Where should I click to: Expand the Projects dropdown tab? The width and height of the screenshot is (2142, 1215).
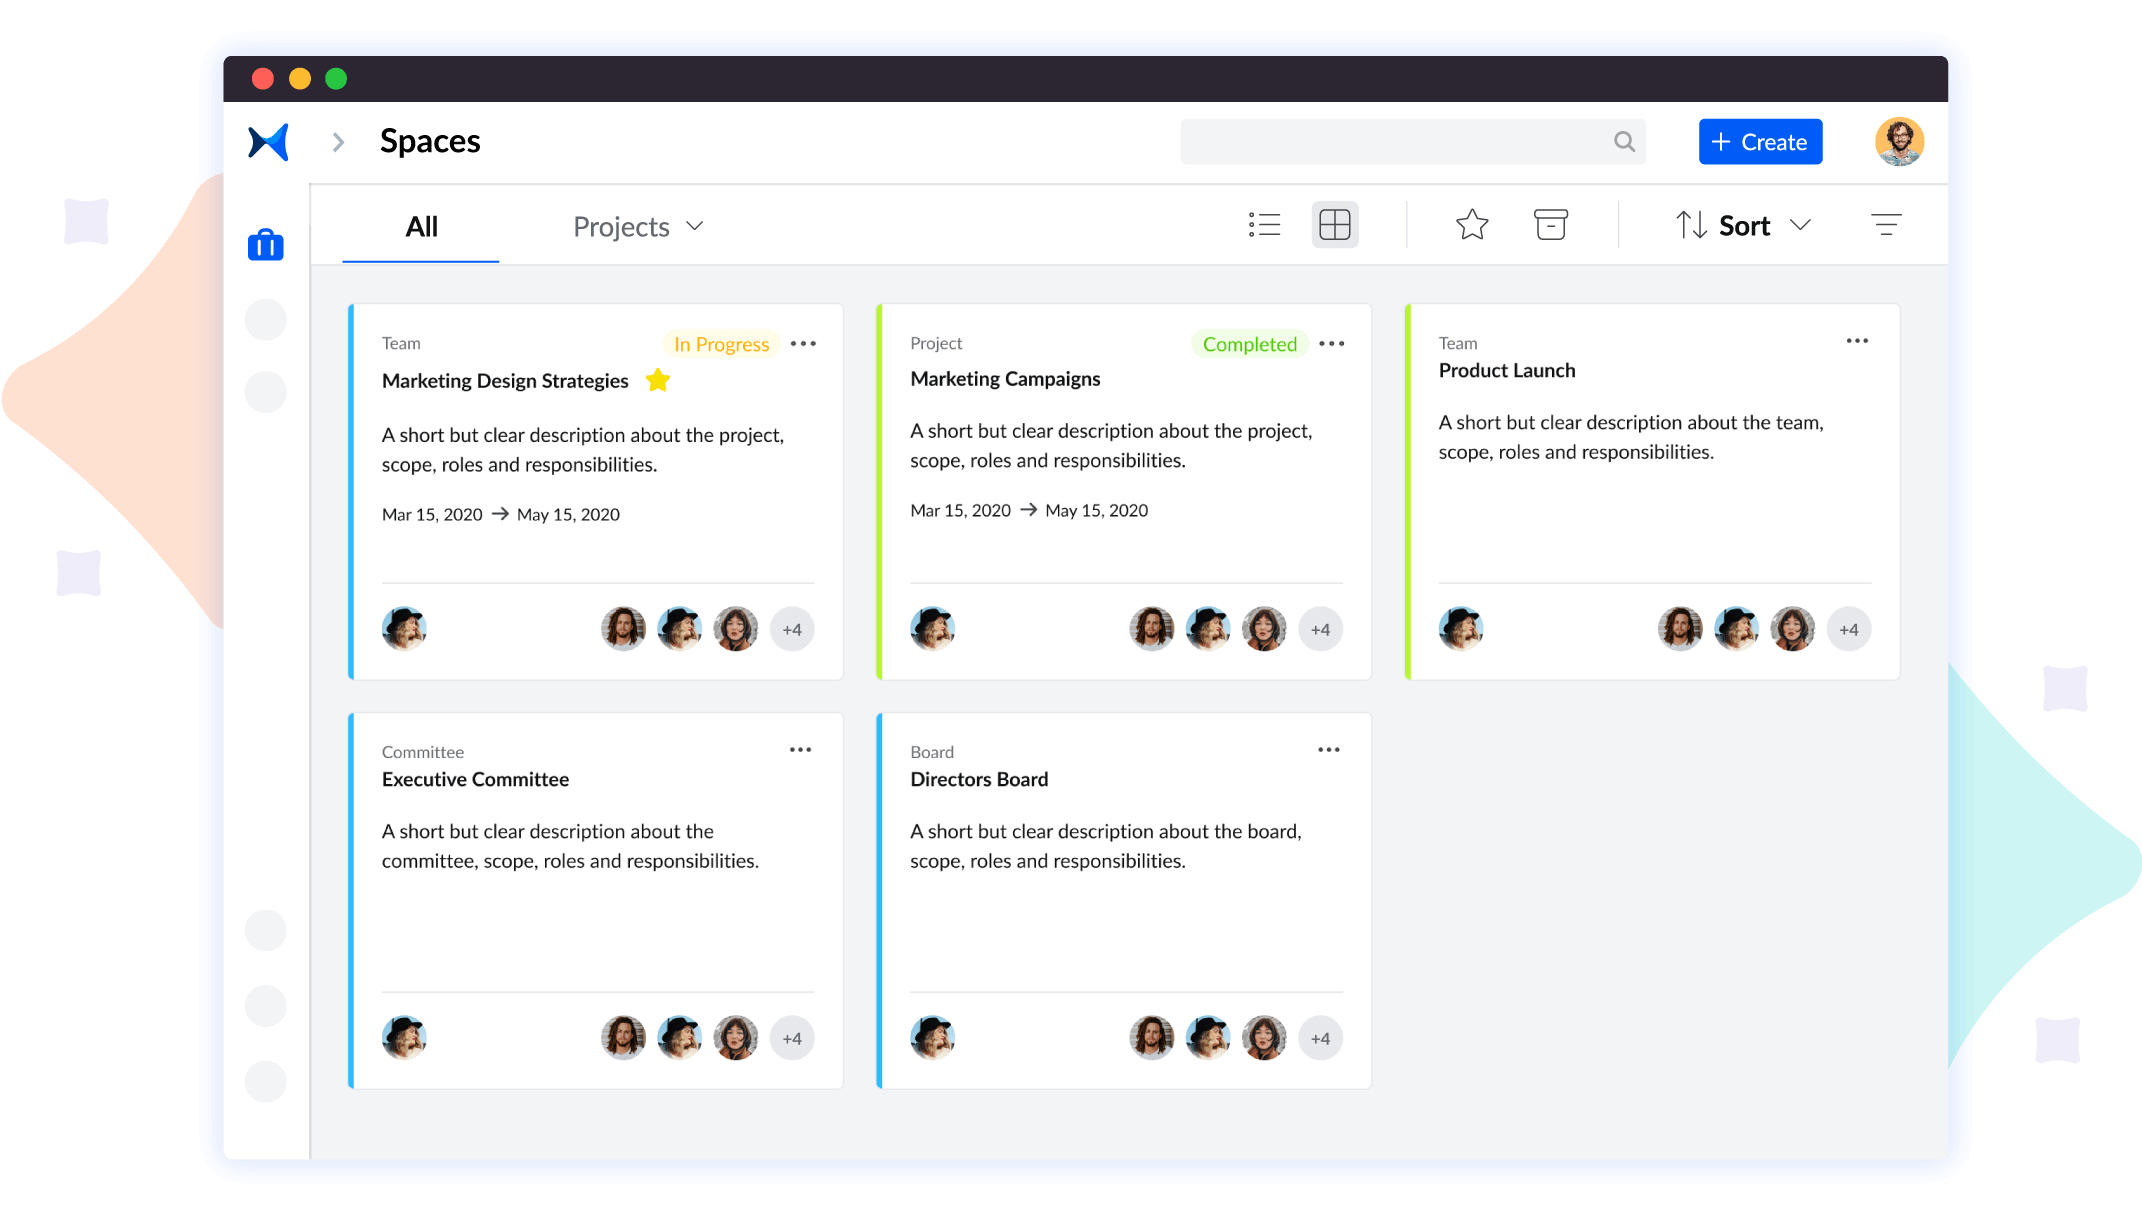click(638, 227)
